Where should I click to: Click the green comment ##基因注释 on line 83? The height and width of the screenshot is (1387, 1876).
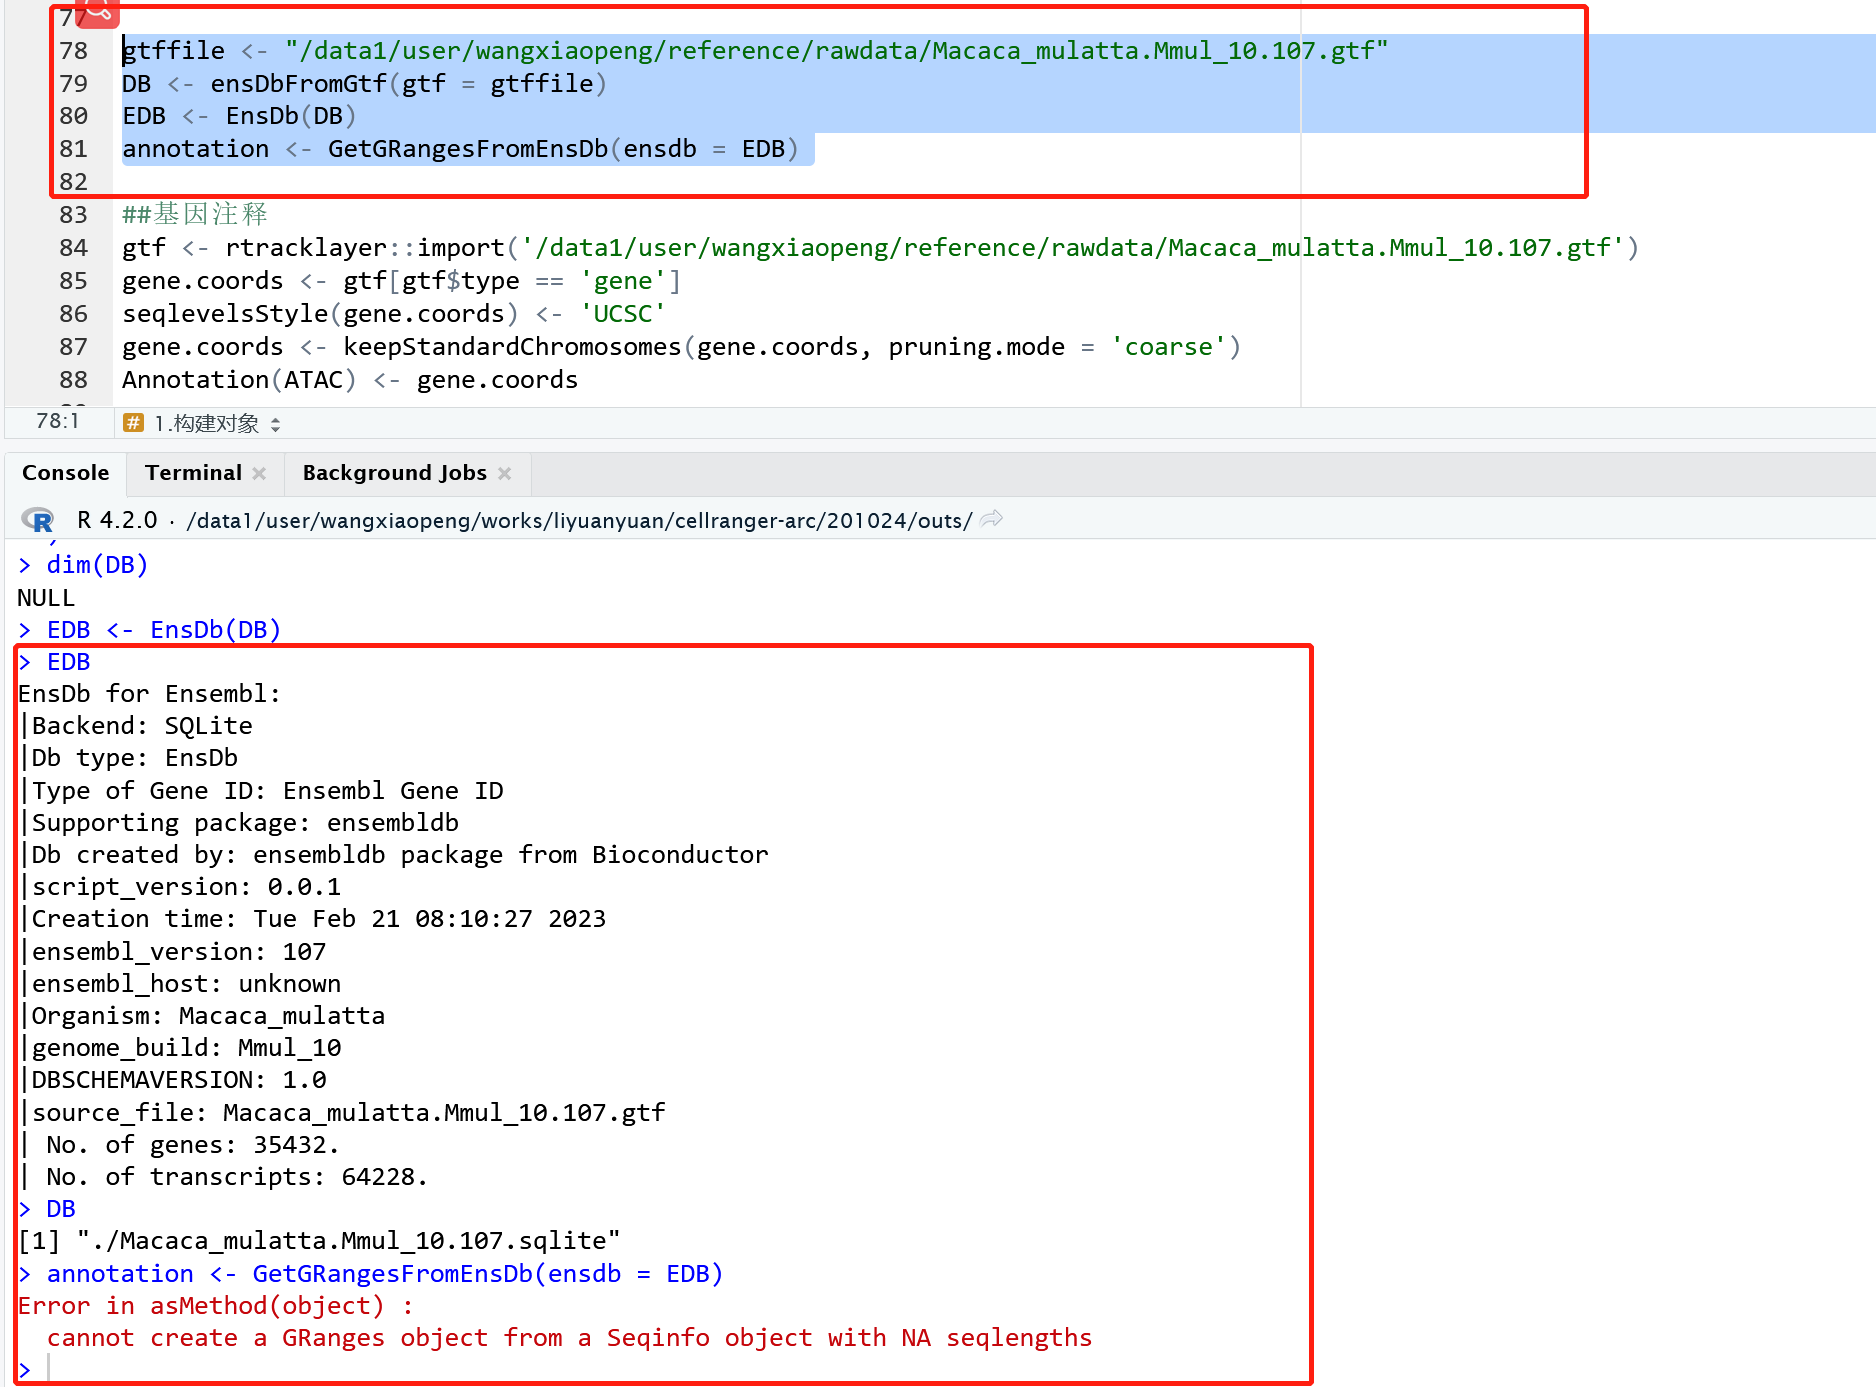click(x=194, y=214)
